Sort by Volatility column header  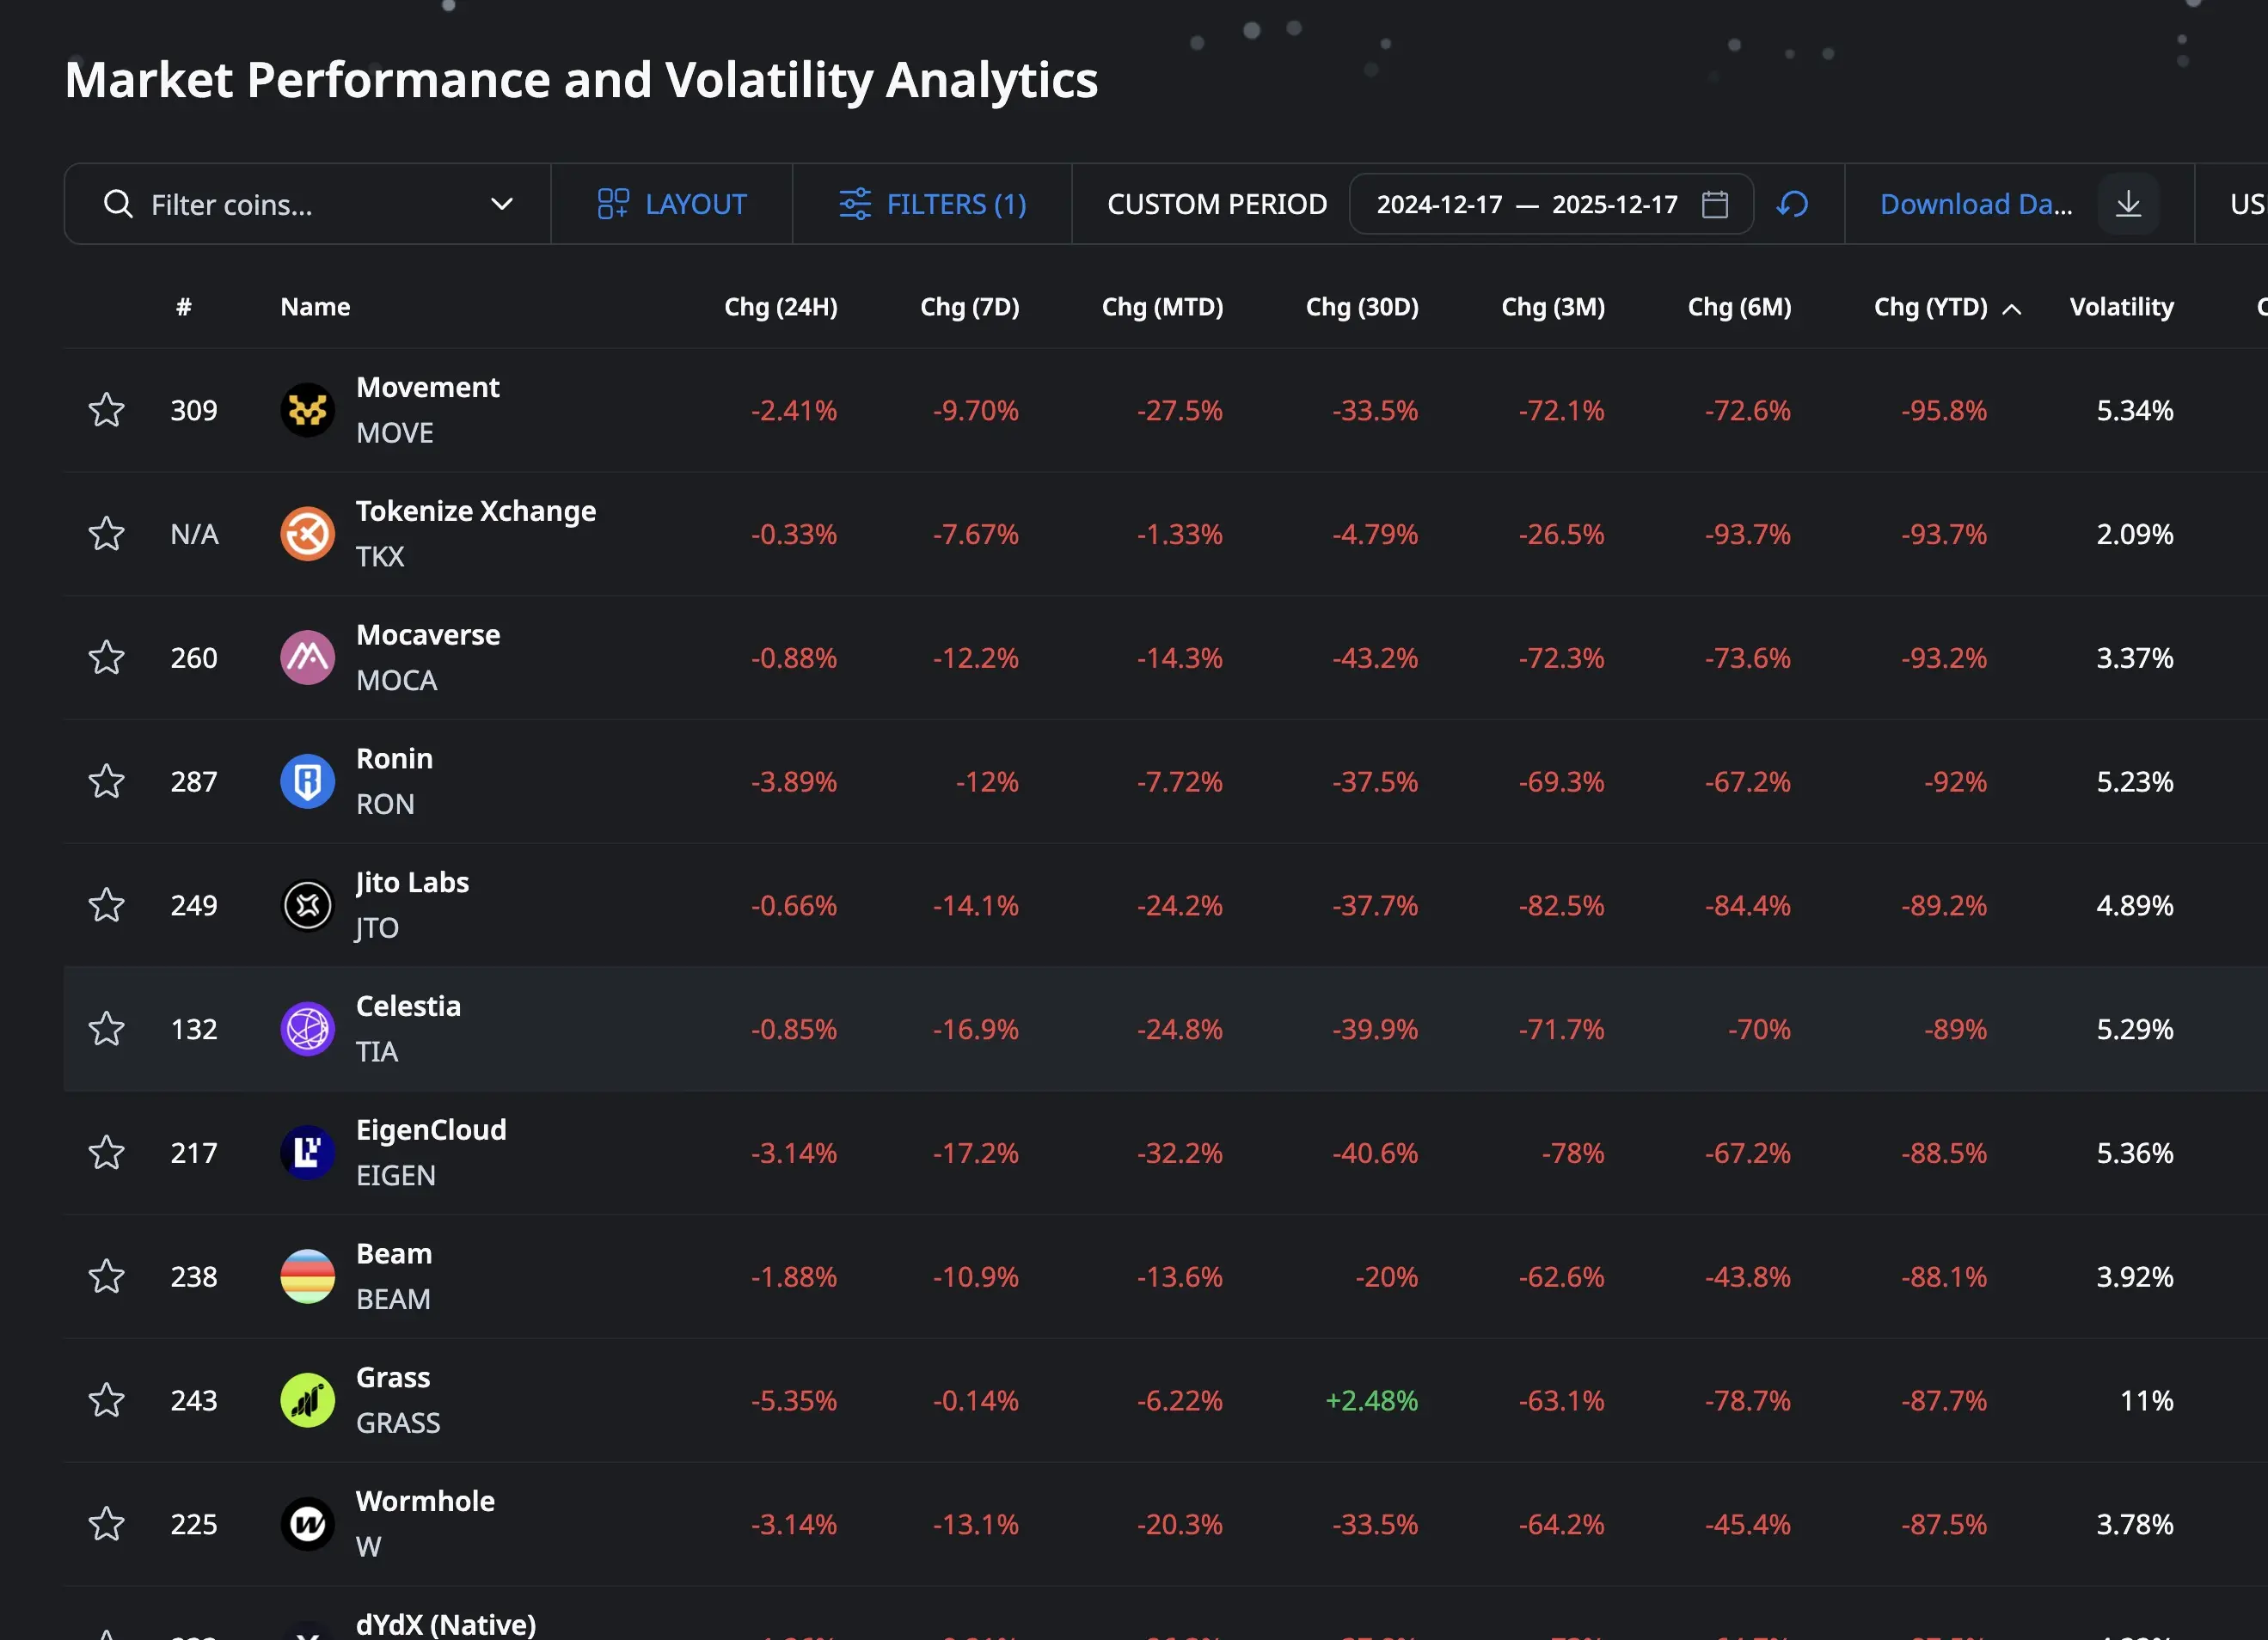click(x=2121, y=307)
